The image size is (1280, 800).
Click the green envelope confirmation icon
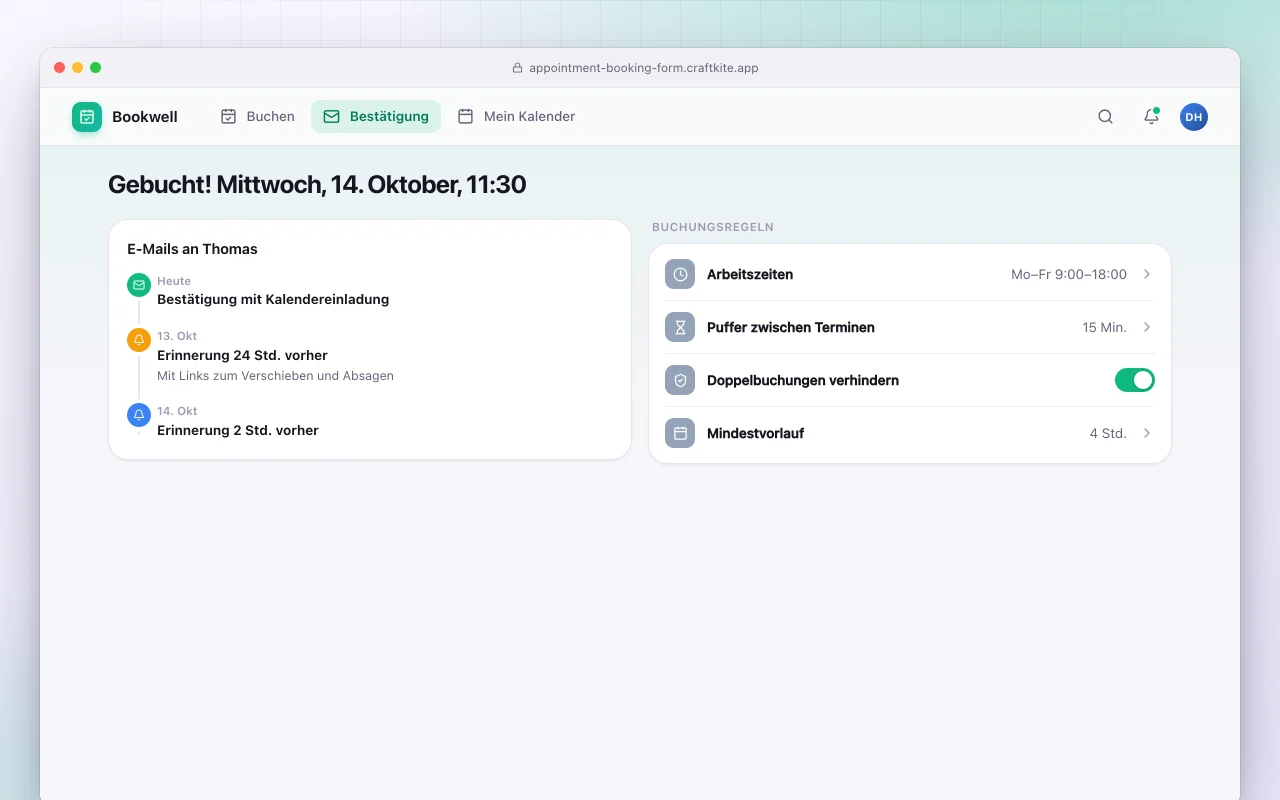[x=139, y=285]
